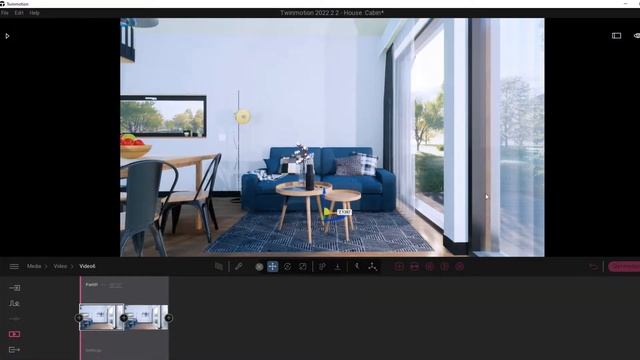640x360 pixels.
Task: Click the pink playhead line in the timeline
Action: [x=80, y=318]
